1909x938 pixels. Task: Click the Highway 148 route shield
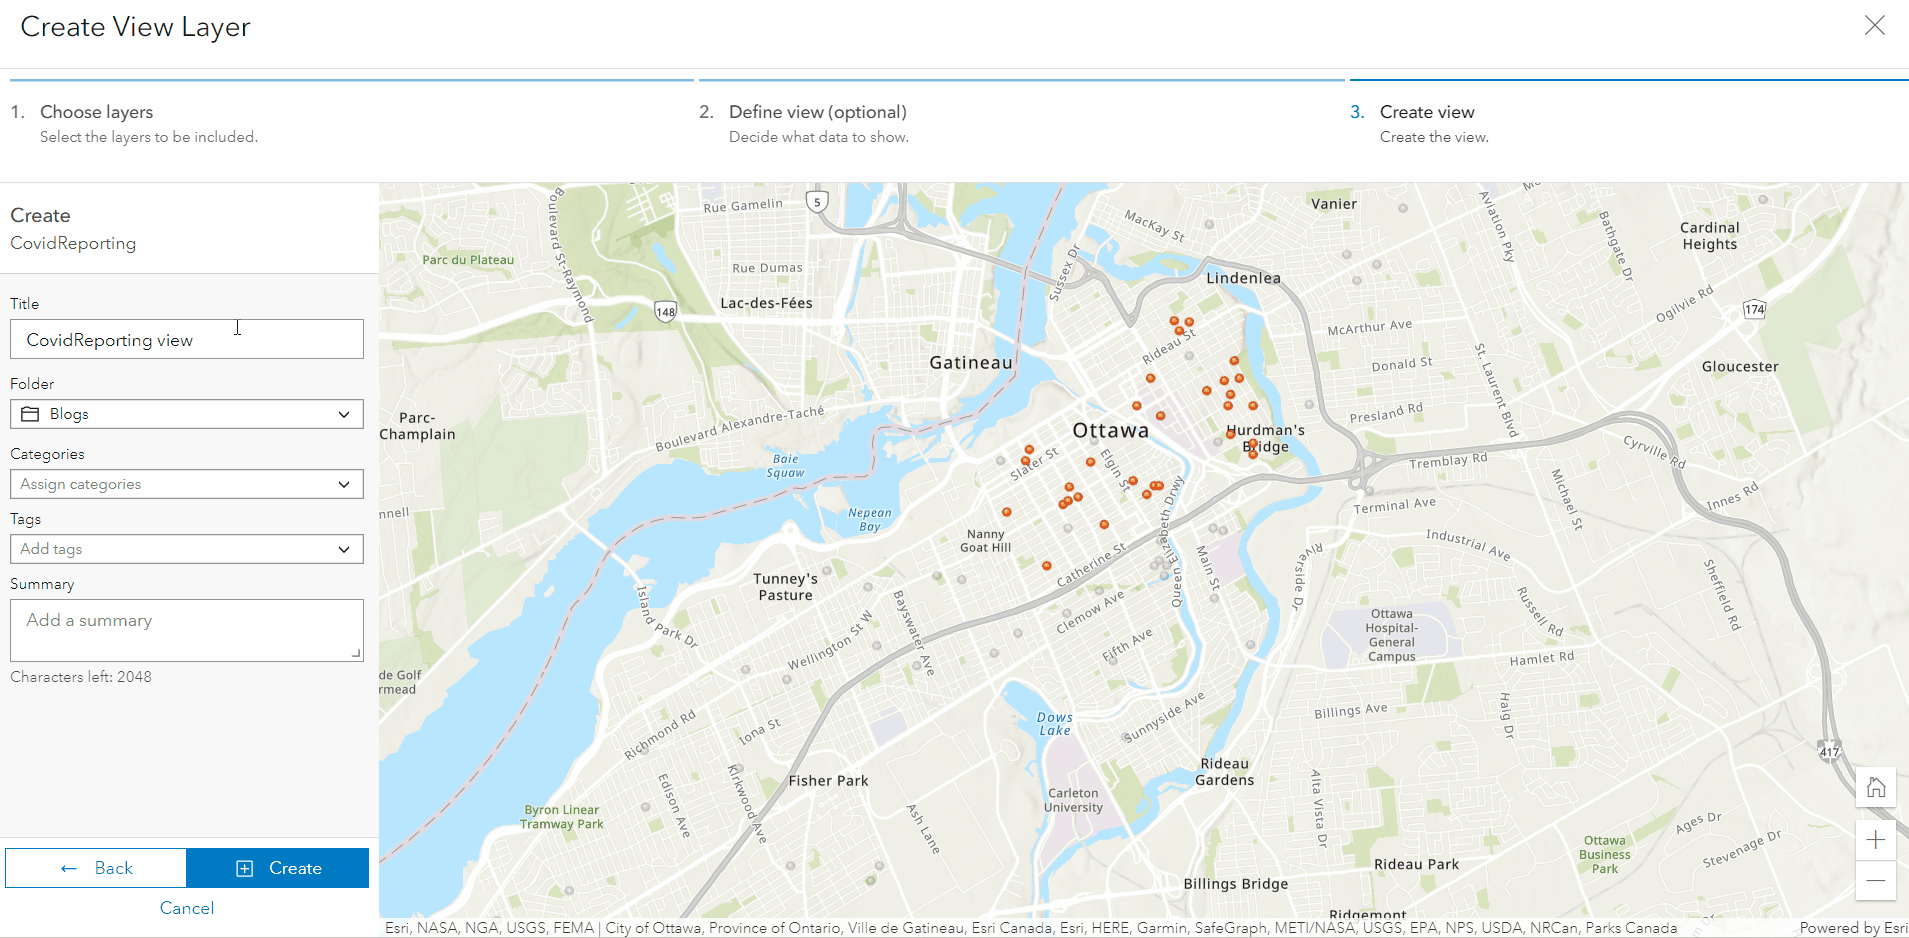point(665,311)
